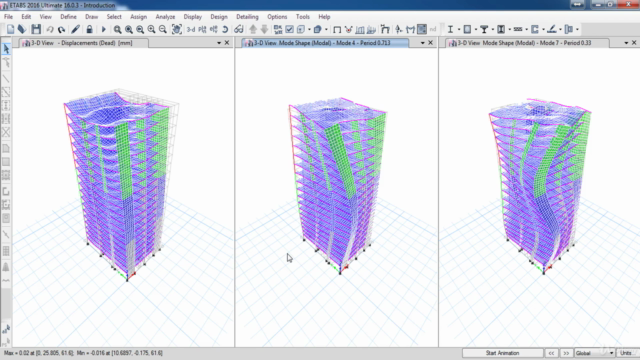Viewport: 640px width, 360px height.
Task: Click the Start Animation button
Action: (x=502, y=353)
